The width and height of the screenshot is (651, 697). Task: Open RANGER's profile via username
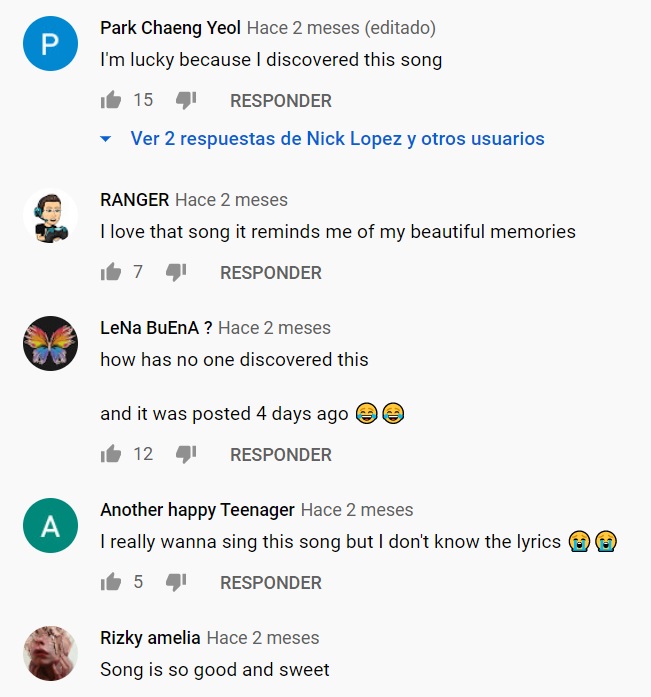[135, 200]
